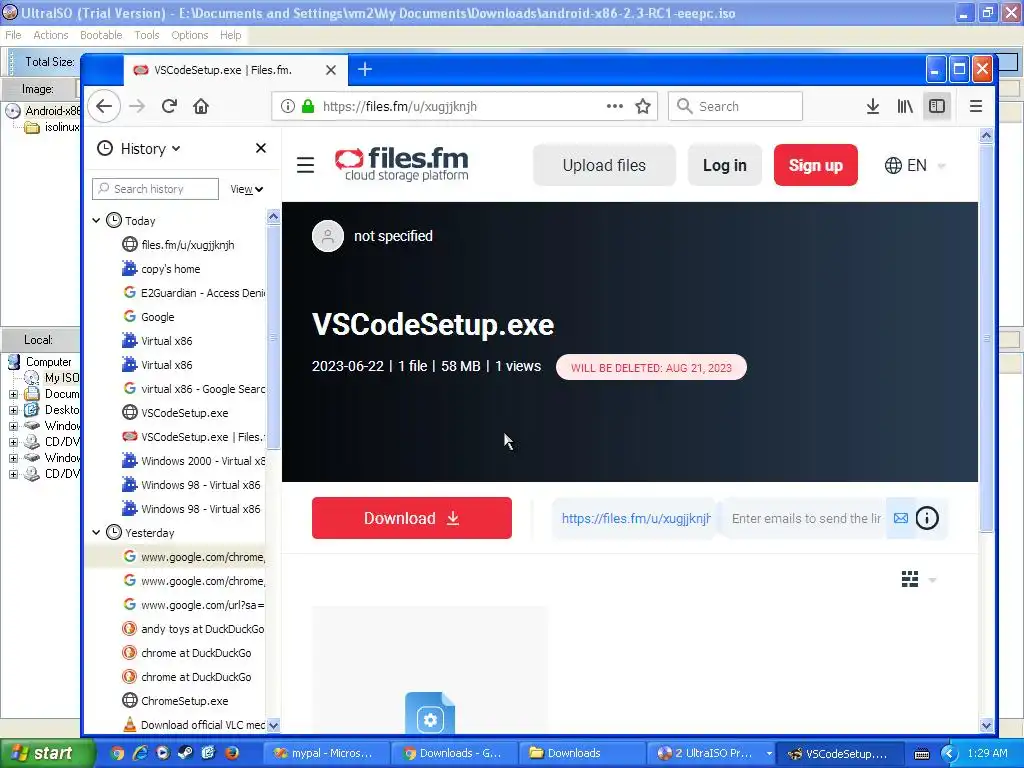
Task: Open Steam icon in quick launch
Action: pyautogui.click(x=185, y=753)
